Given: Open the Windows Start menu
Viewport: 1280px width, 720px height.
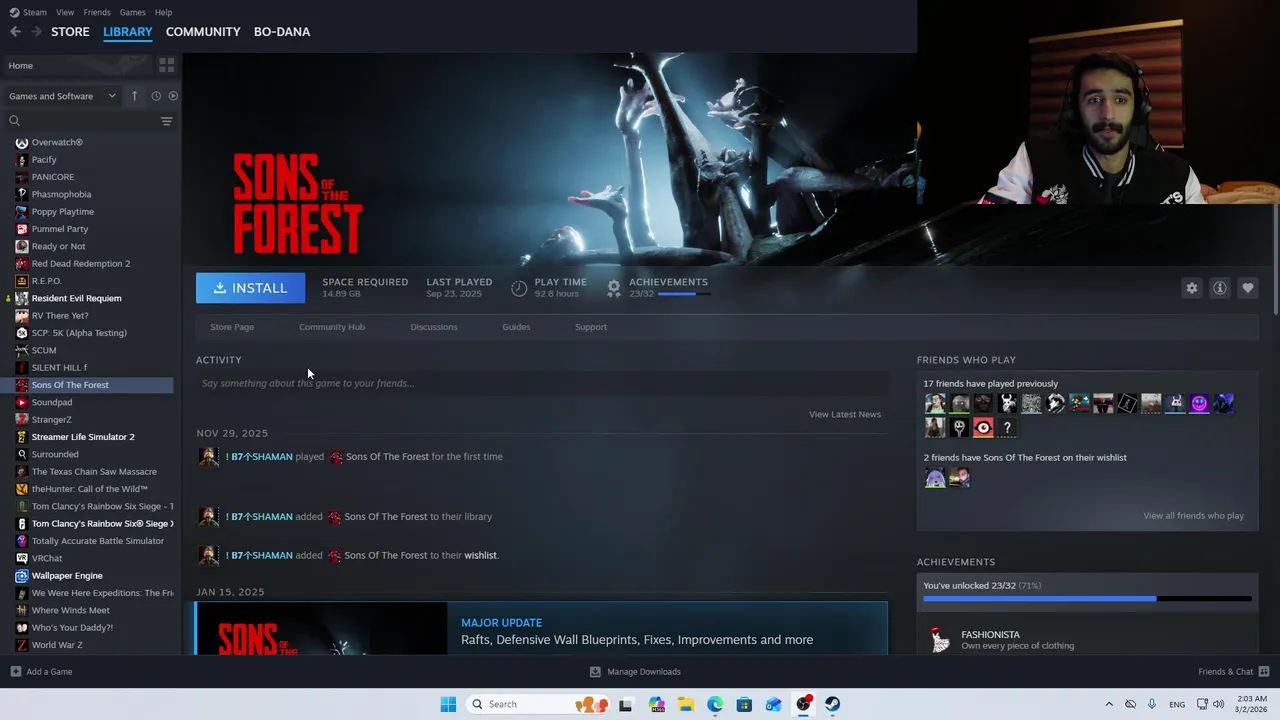Looking at the screenshot, I should pos(448,704).
